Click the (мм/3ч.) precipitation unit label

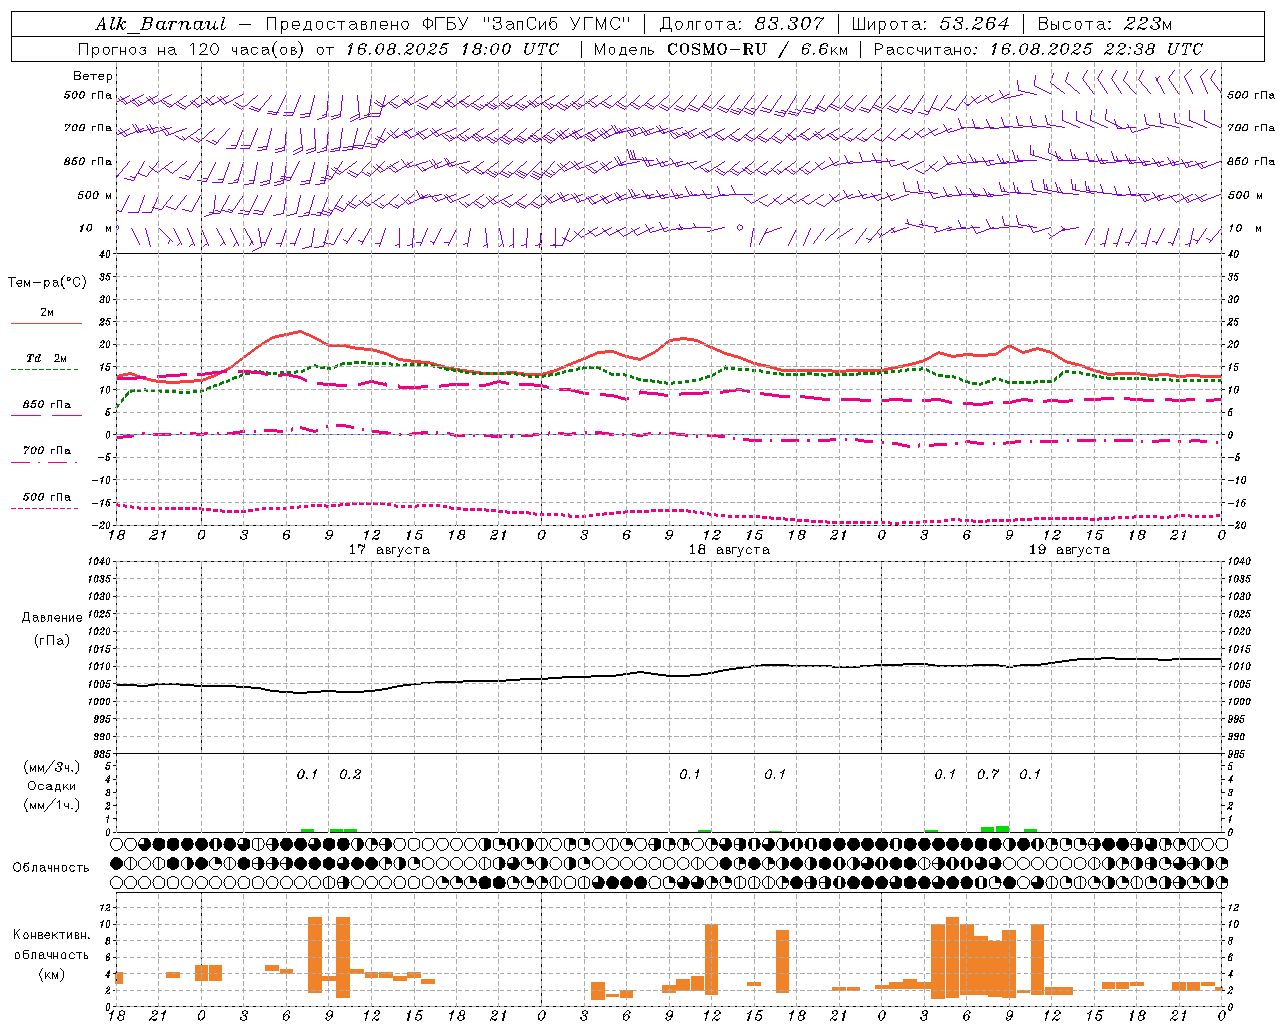click(52, 767)
